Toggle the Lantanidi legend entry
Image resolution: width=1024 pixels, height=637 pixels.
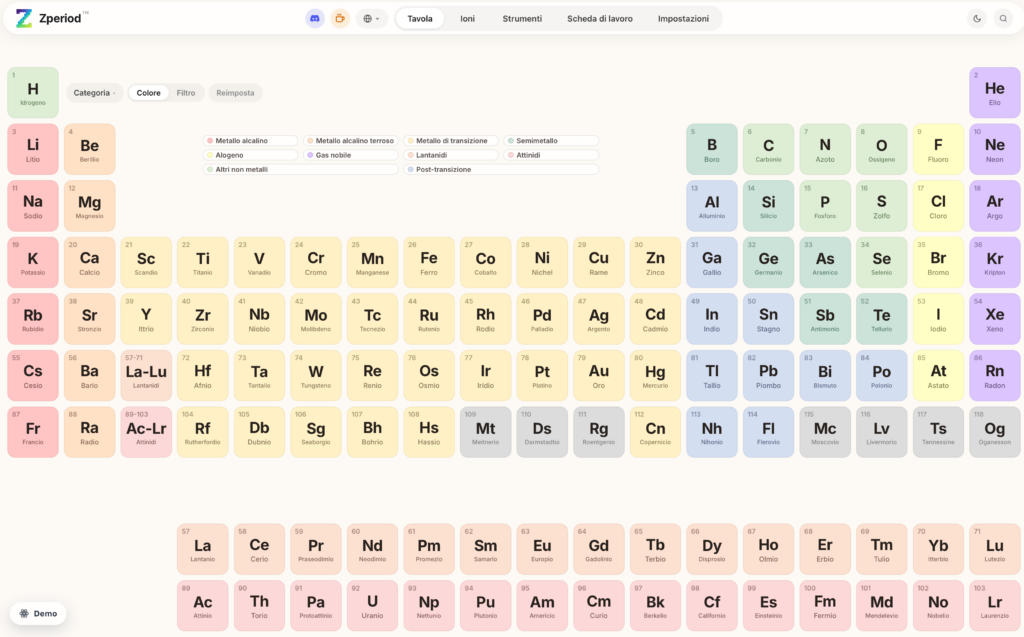click(x=451, y=155)
